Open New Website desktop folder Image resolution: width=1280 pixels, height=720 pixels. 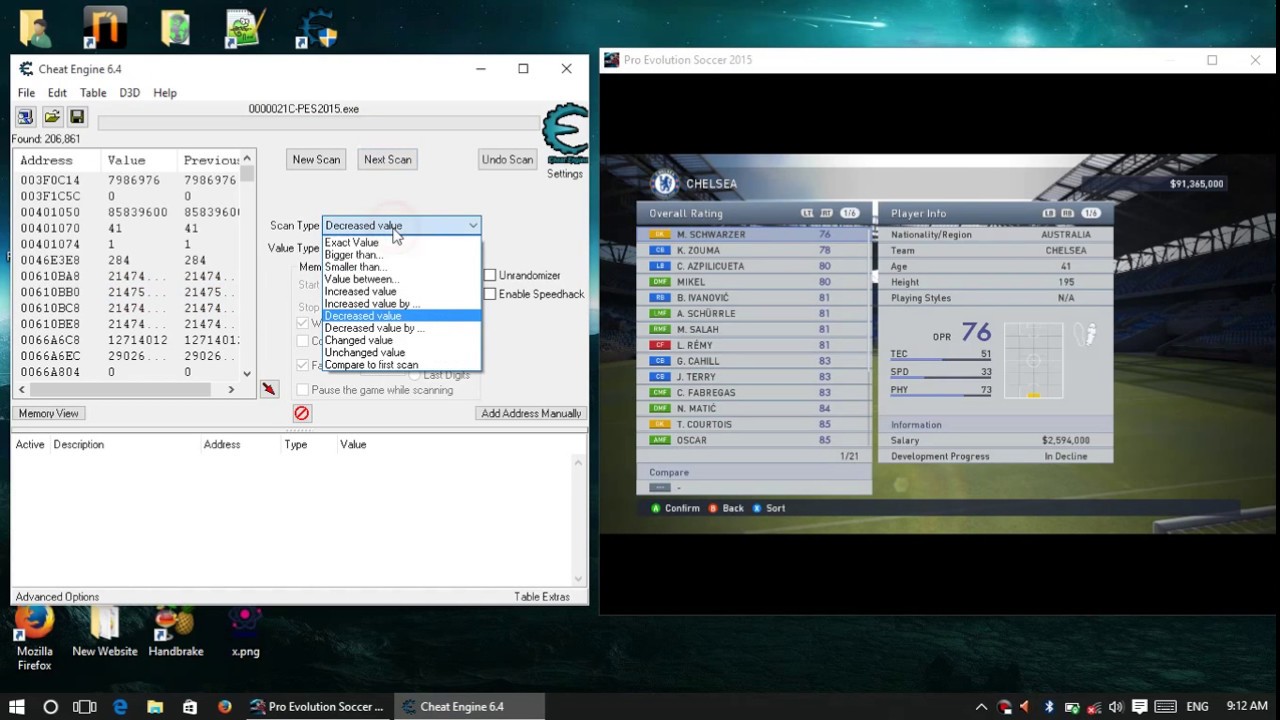click(x=104, y=632)
